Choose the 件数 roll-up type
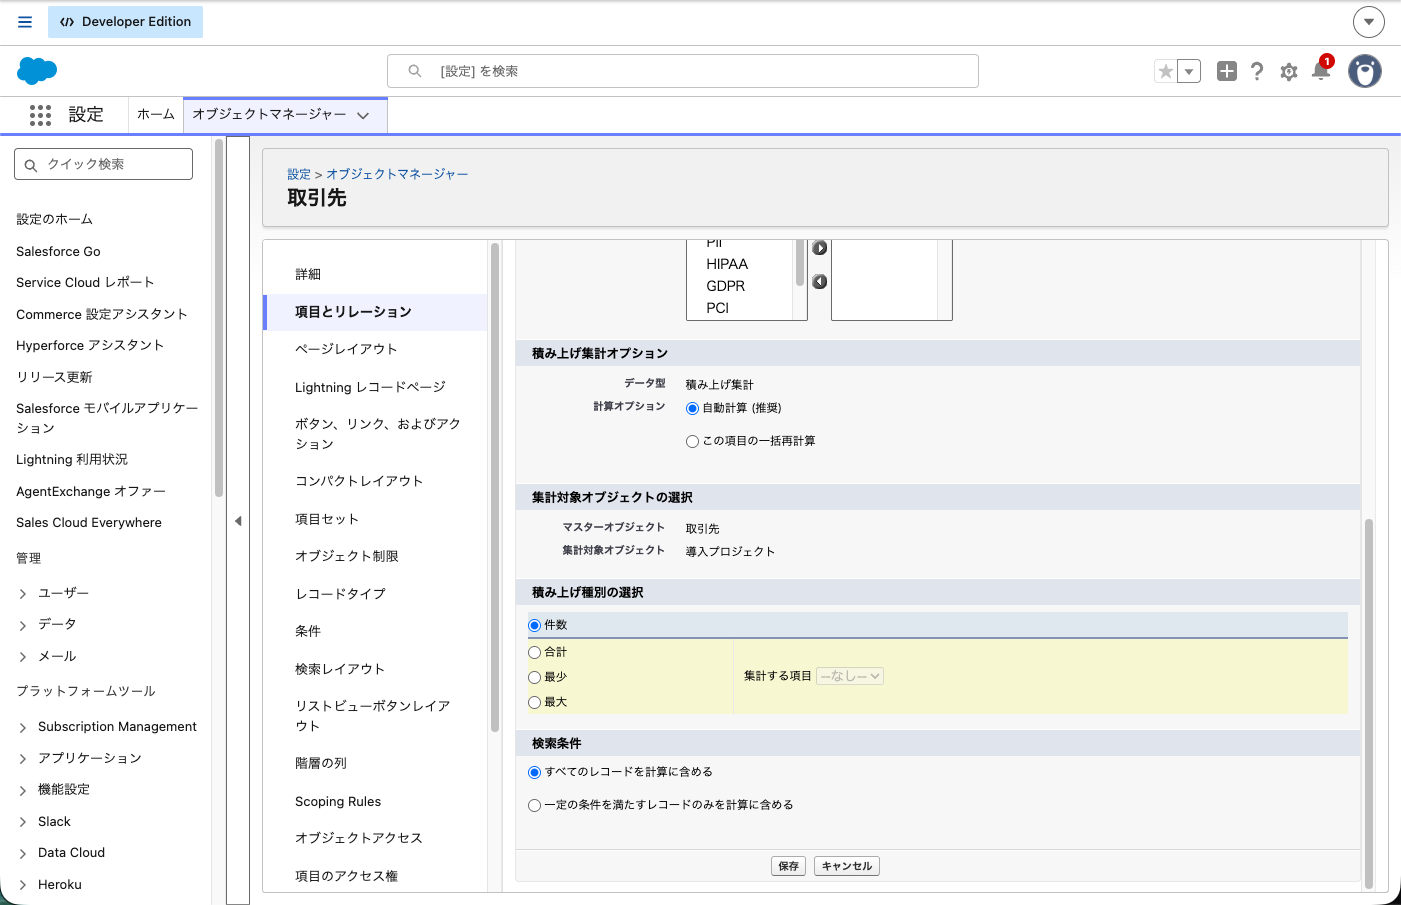 [x=534, y=625]
